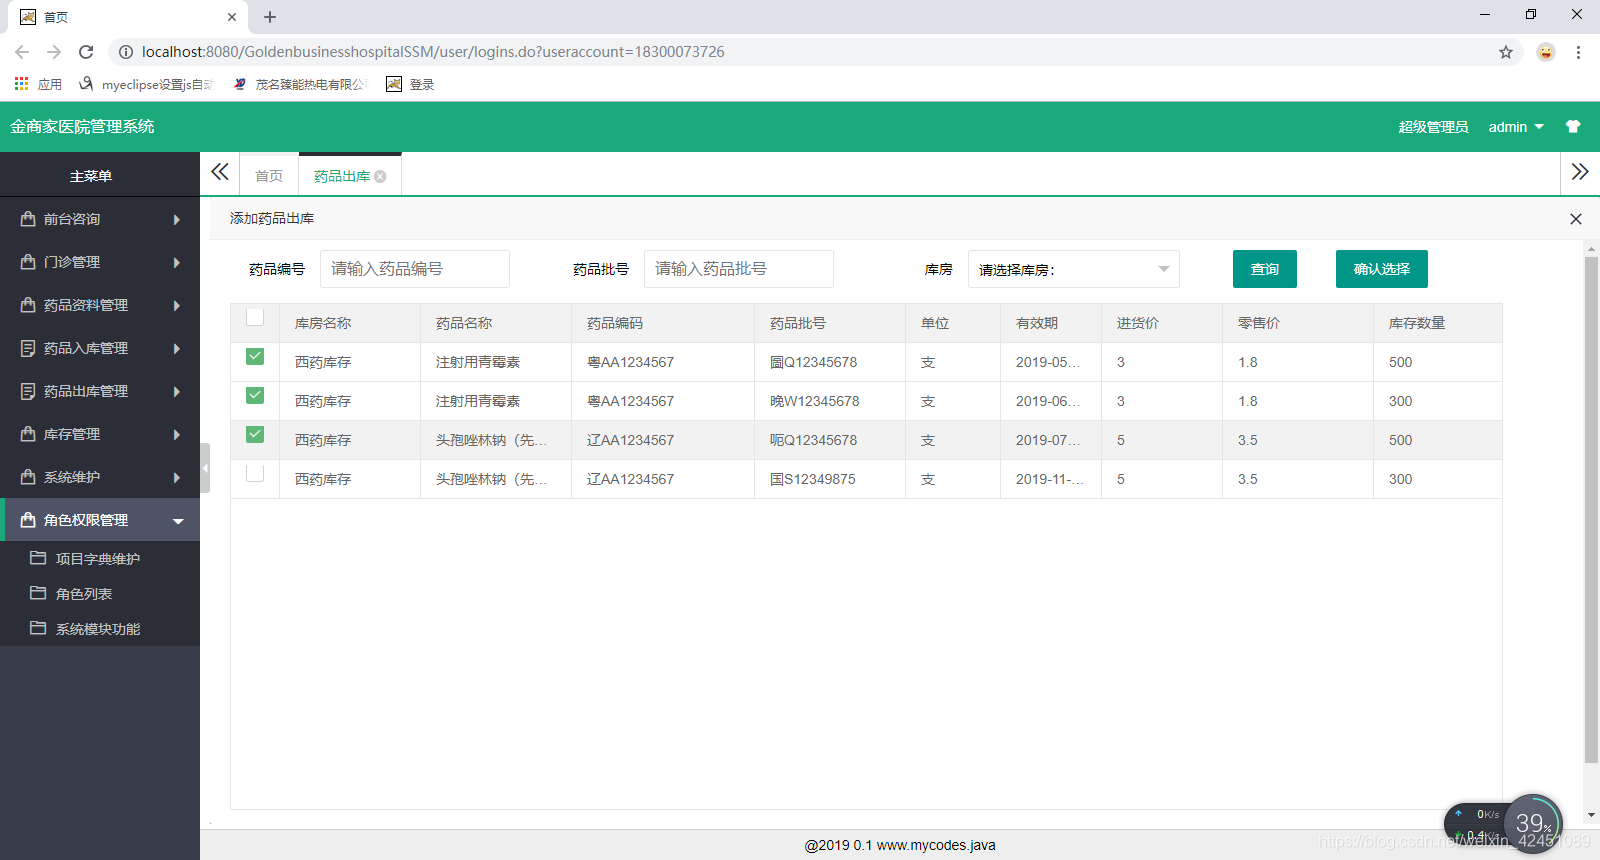Click the 药品资料管理 sidebar icon
The width and height of the screenshot is (1600, 860).
point(28,304)
